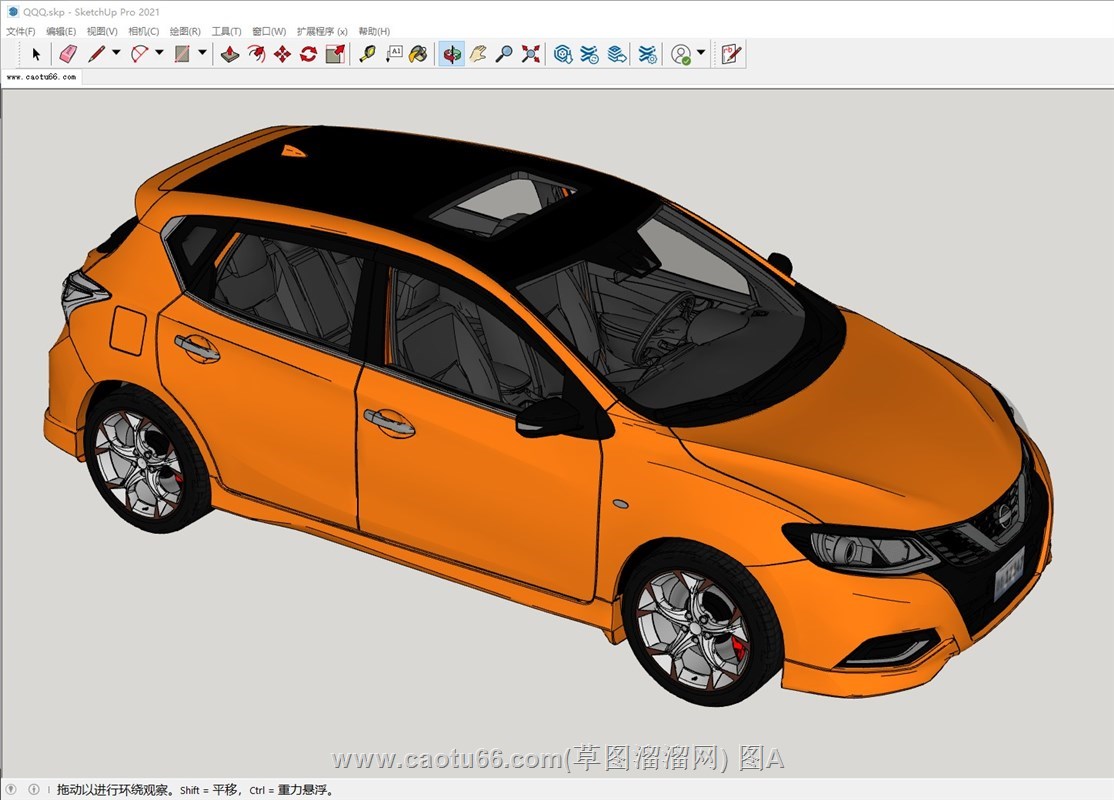Choose the Move tool with red arrows
The image size is (1114, 800).
pyautogui.click(x=282, y=54)
